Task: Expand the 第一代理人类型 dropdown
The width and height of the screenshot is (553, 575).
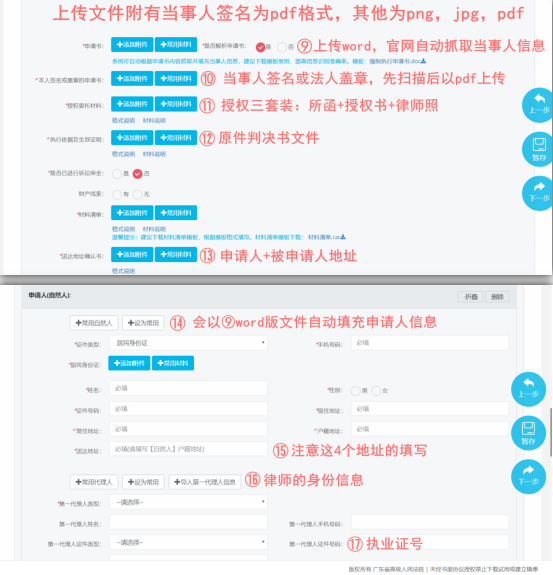Action: (x=188, y=502)
